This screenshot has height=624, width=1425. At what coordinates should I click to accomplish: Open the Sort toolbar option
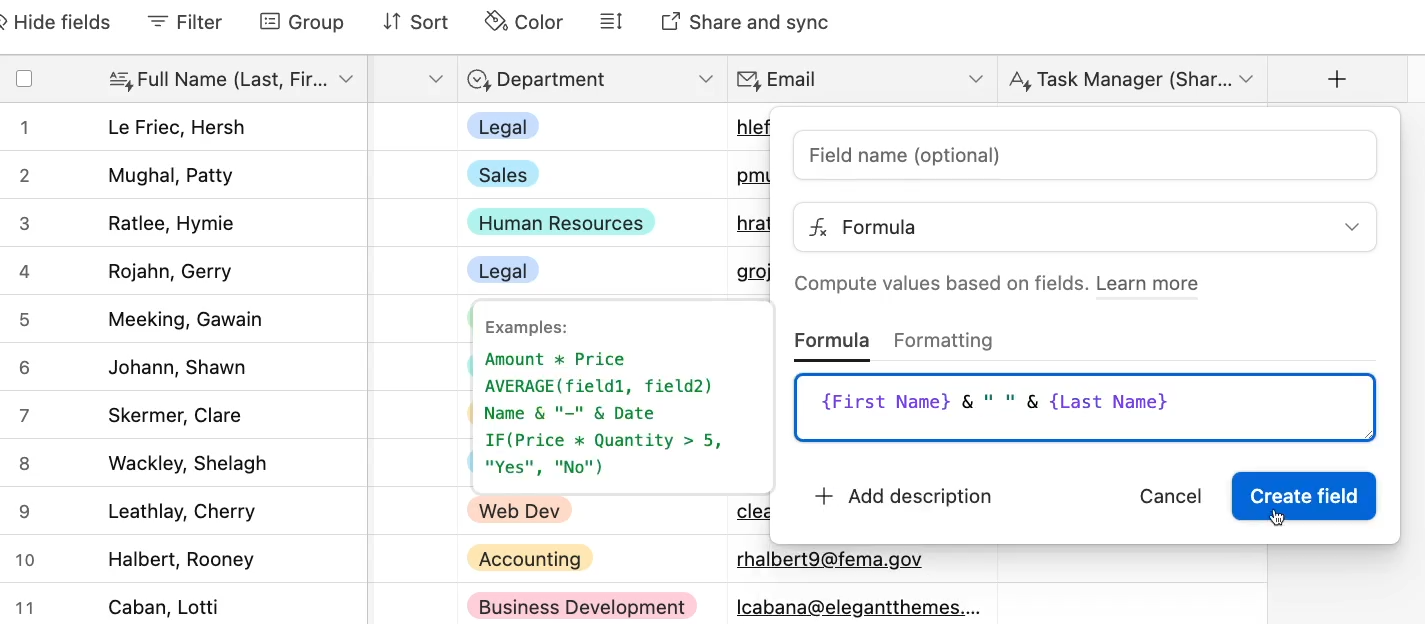coord(415,22)
